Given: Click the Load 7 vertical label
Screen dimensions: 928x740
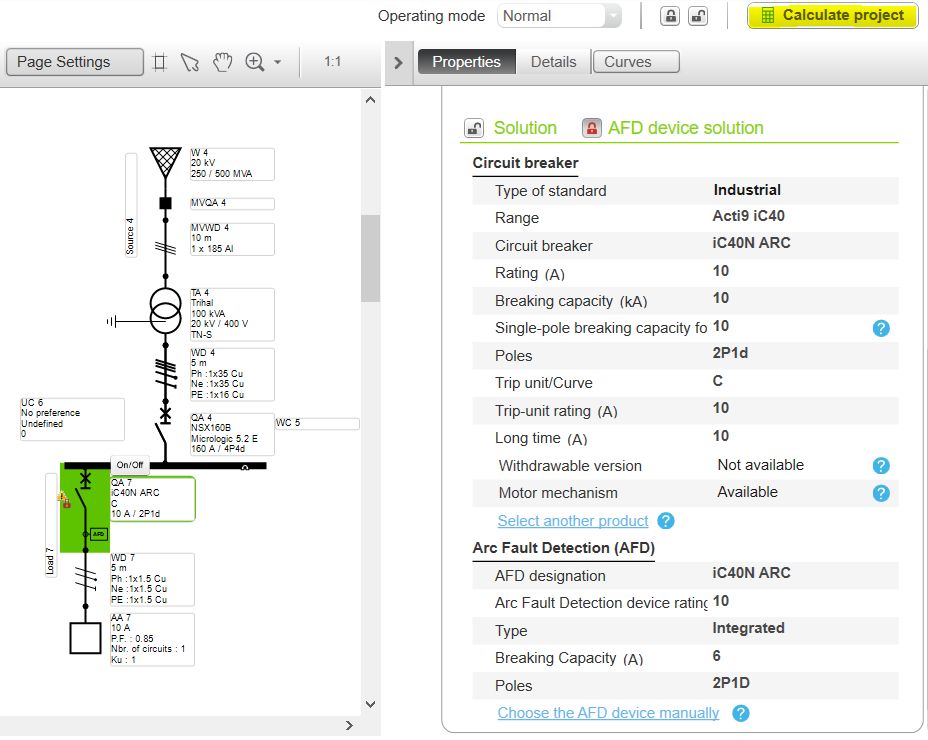Looking at the screenshot, I should 51,525.
